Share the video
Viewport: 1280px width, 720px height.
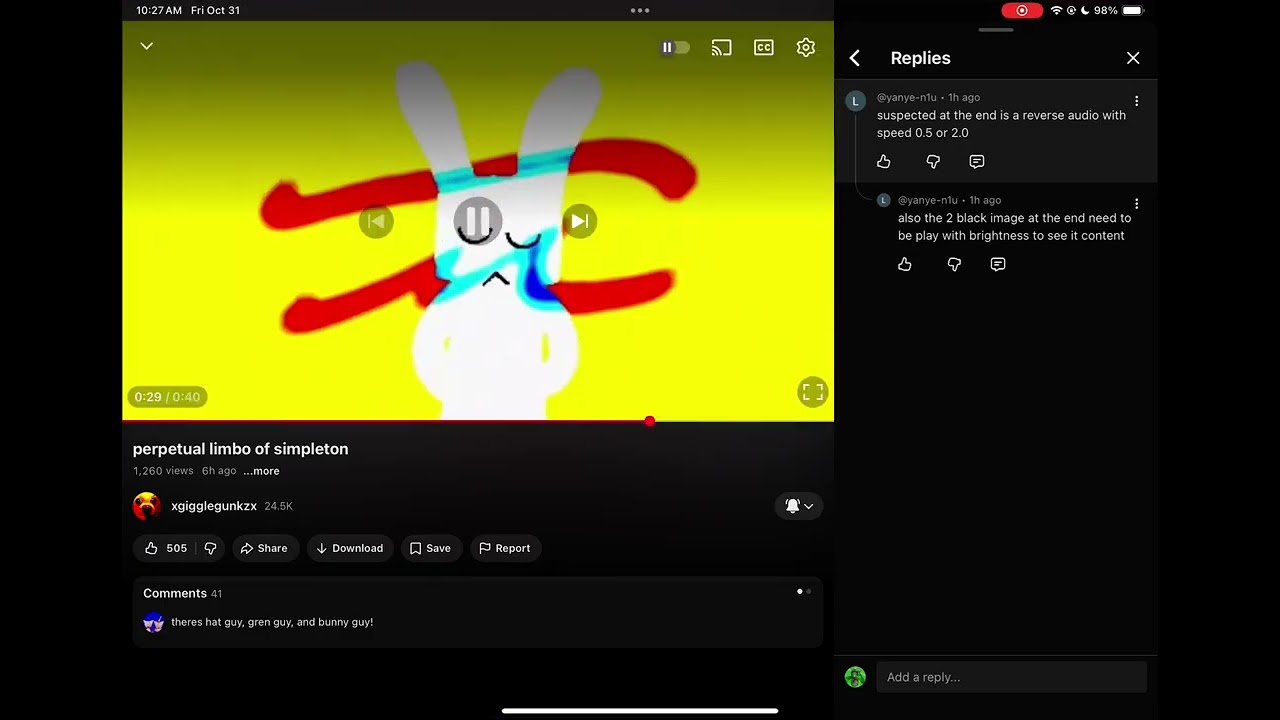coord(264,548)
